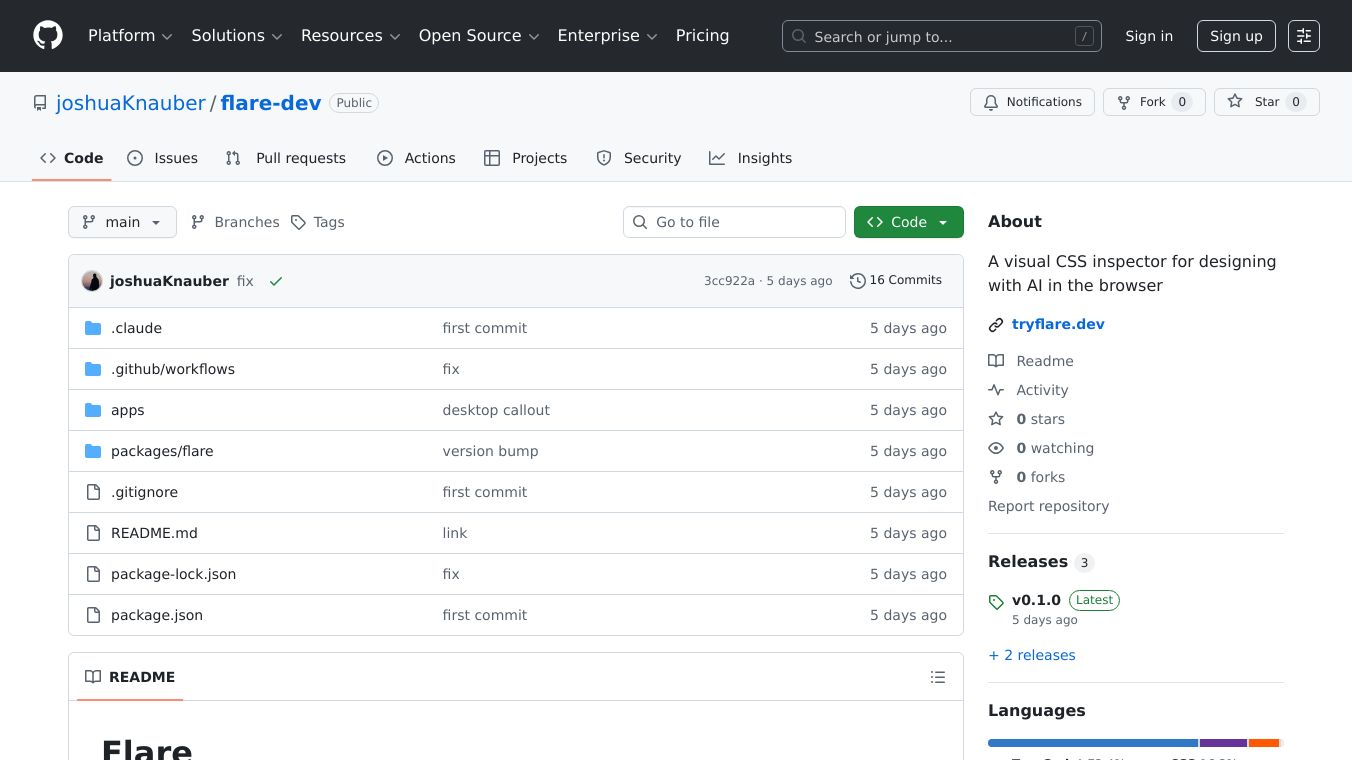Open the tryflare.dev website link
1352x760 pixels.
pos(1057,324)
